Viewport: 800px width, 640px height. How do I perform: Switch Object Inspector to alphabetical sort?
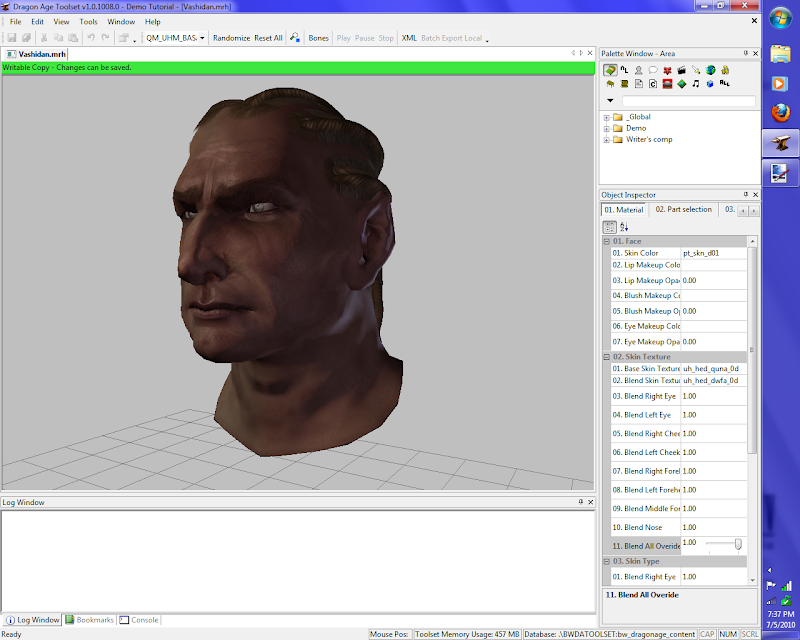click(624, 227)
